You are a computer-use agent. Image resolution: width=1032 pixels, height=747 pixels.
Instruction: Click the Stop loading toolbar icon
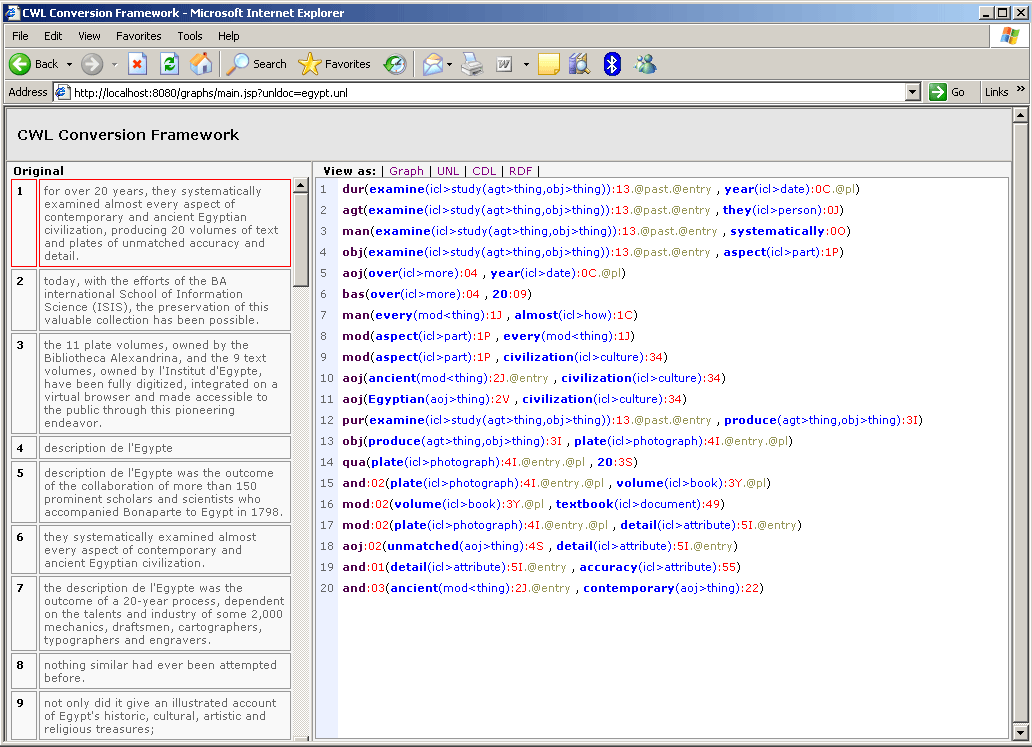(138, 64)
